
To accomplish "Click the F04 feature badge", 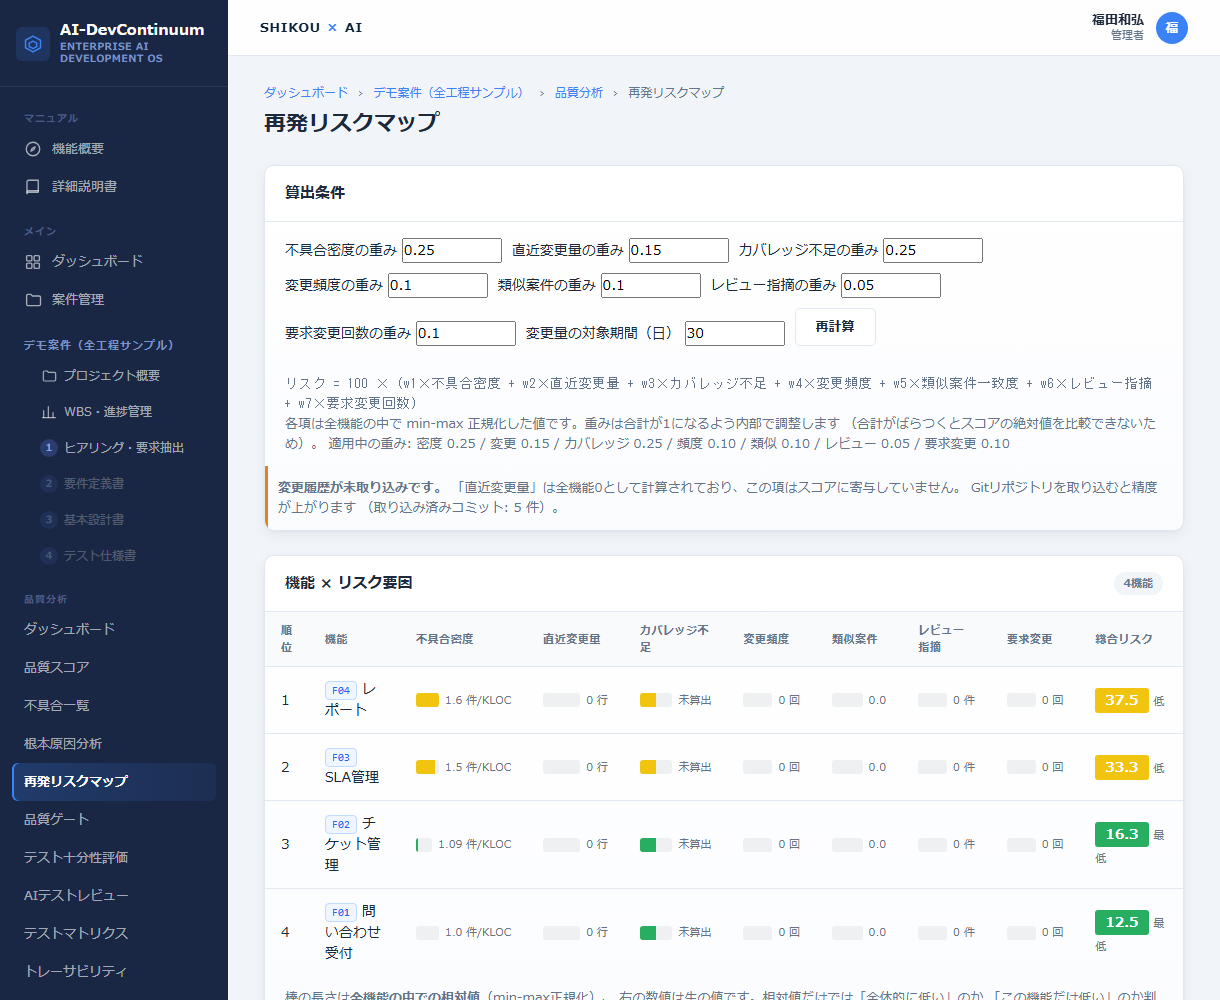I will point(341,691).
